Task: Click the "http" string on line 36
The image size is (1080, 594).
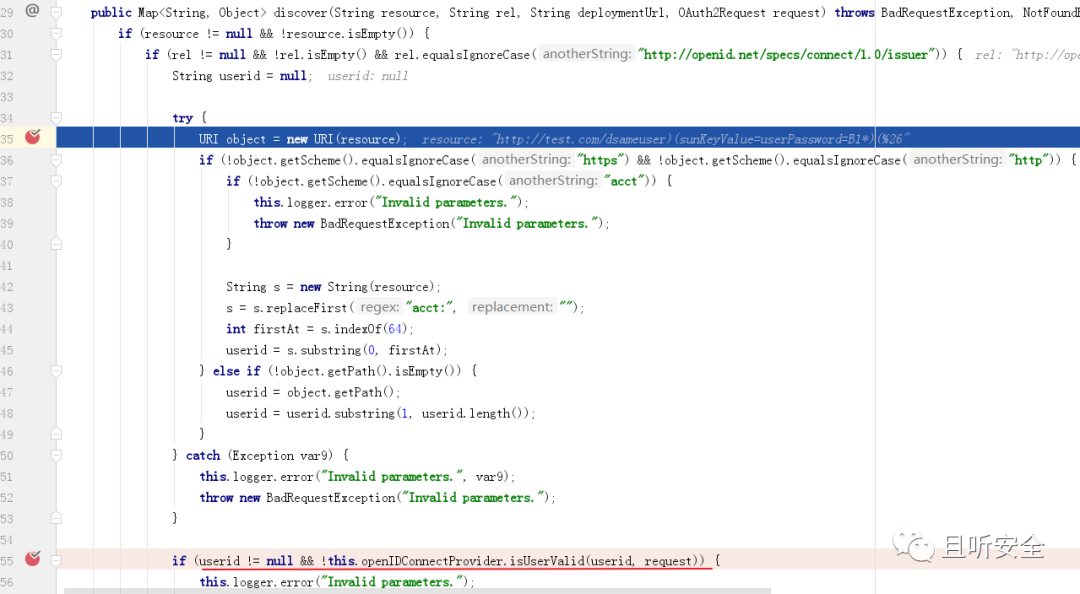Action: (1028, 160)
